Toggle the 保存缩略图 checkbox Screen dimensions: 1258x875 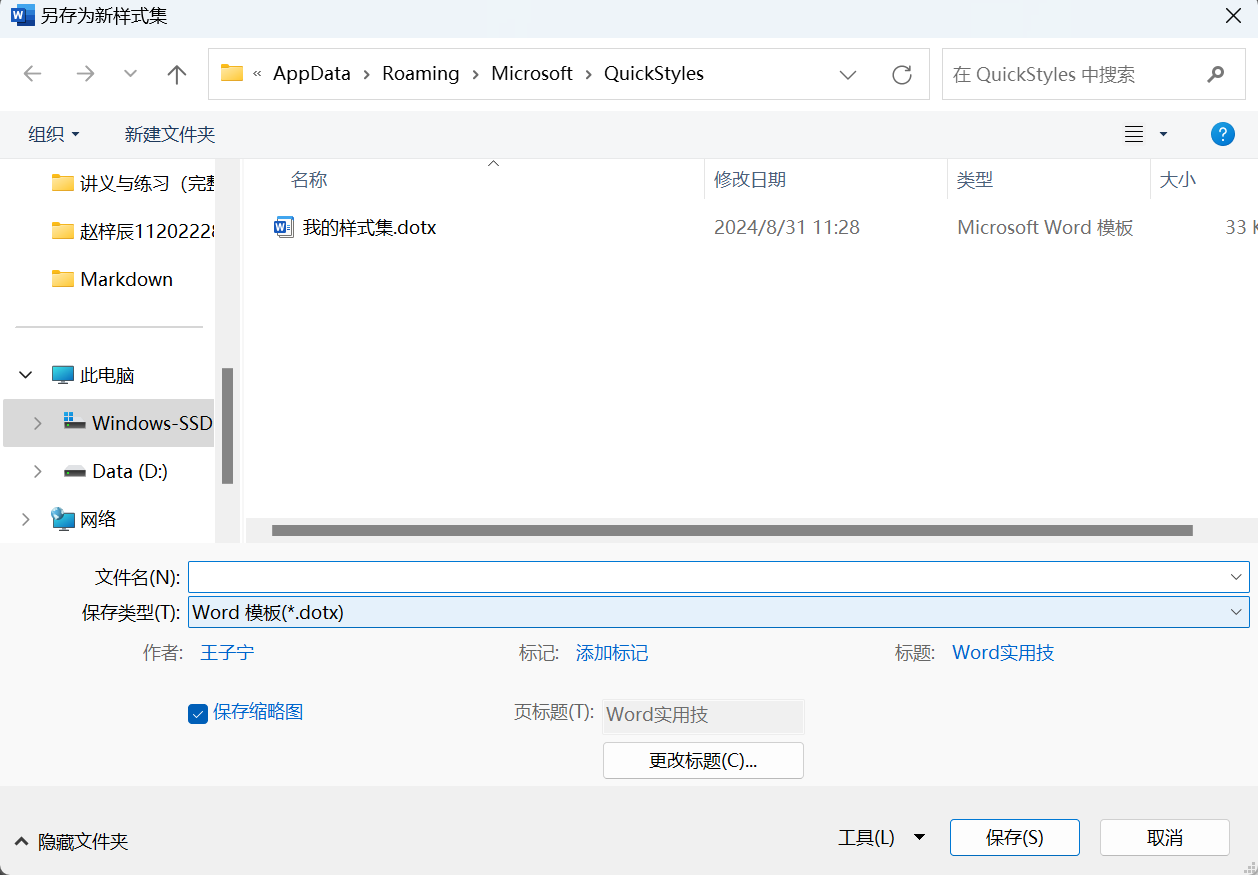(197, 713)
